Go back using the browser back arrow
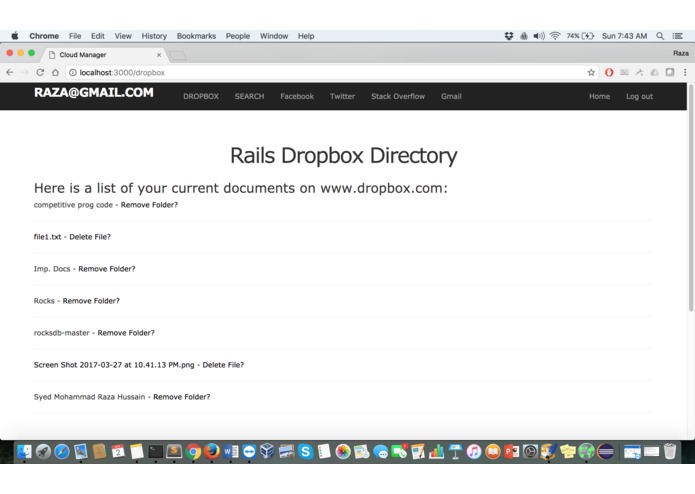This screenshot has width=695, height=494. click(x=10, y=72)
